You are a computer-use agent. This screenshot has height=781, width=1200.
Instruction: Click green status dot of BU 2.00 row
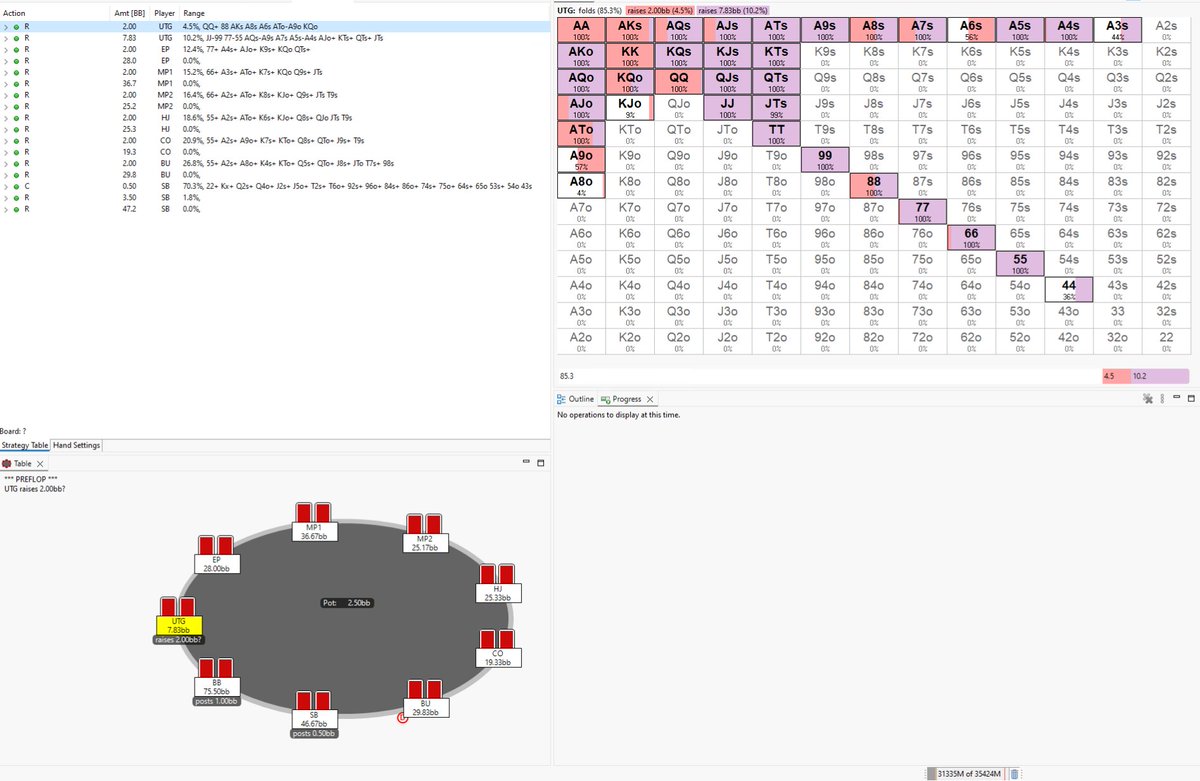click(16, 162)
